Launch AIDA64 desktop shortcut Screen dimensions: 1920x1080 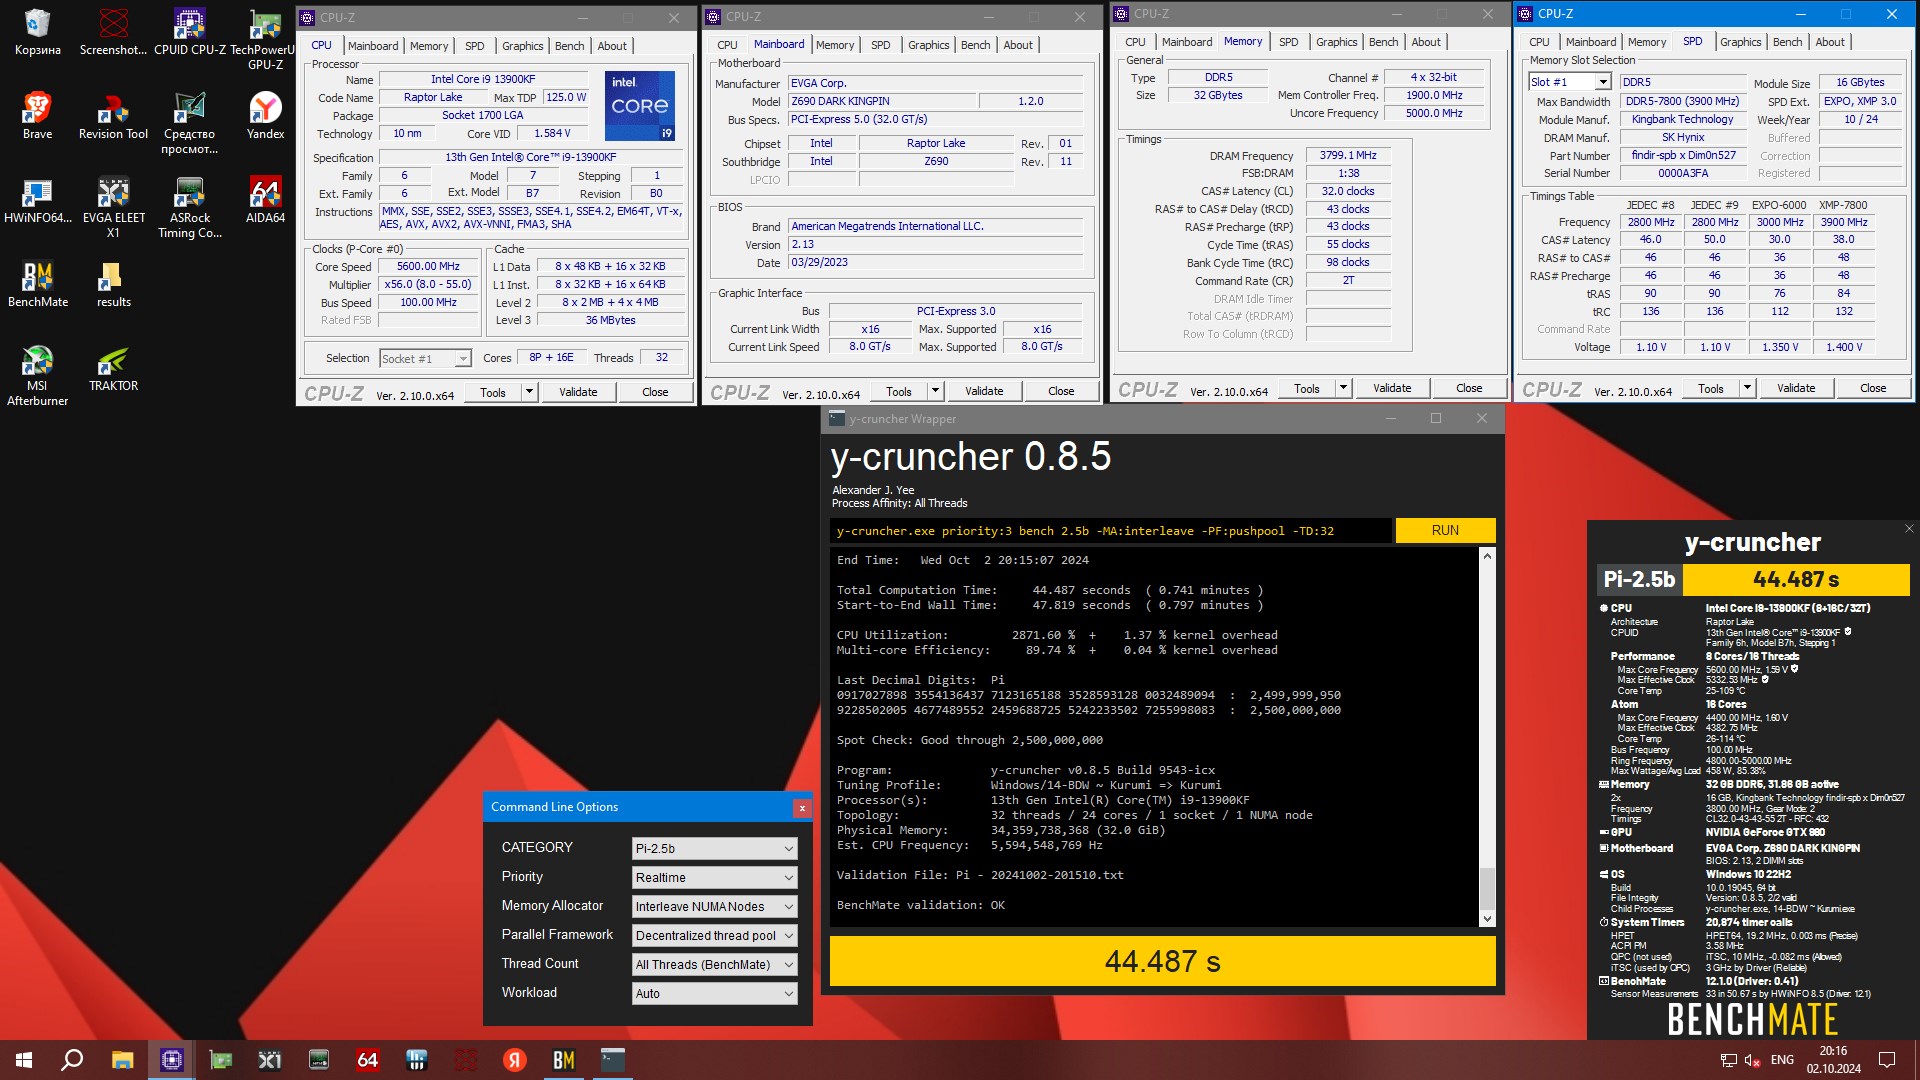[x=265, y=200]
